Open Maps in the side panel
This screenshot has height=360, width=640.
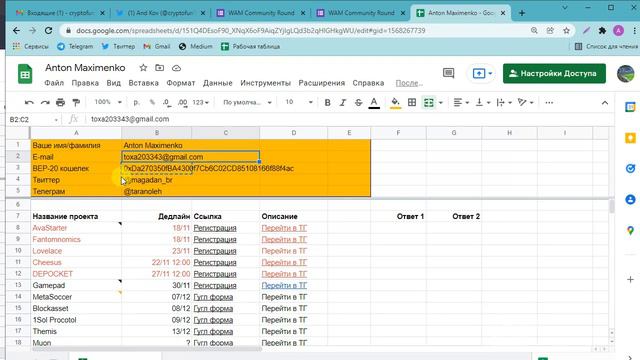click(630, 231)
